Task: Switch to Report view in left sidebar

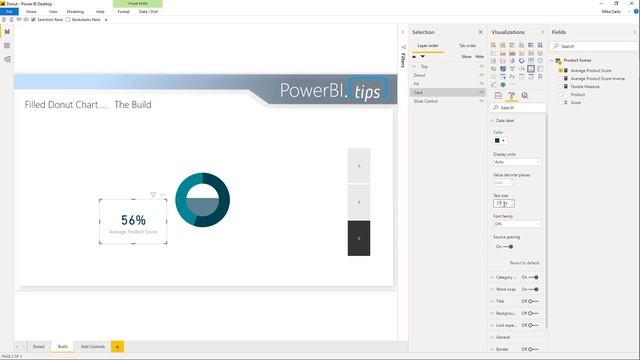Action: [7, 31]
